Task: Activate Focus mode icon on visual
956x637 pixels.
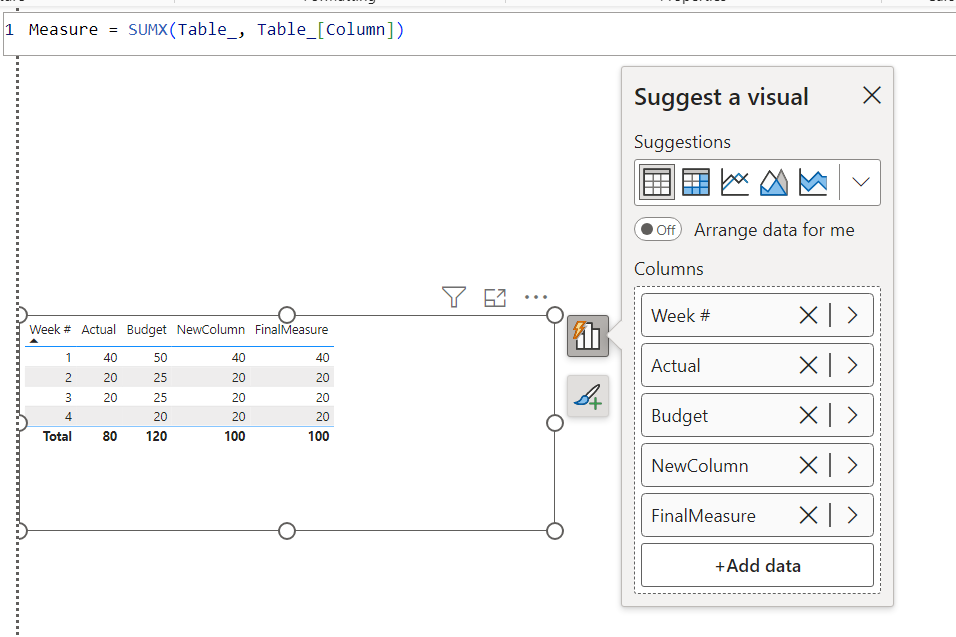Action: click(495, 297)
